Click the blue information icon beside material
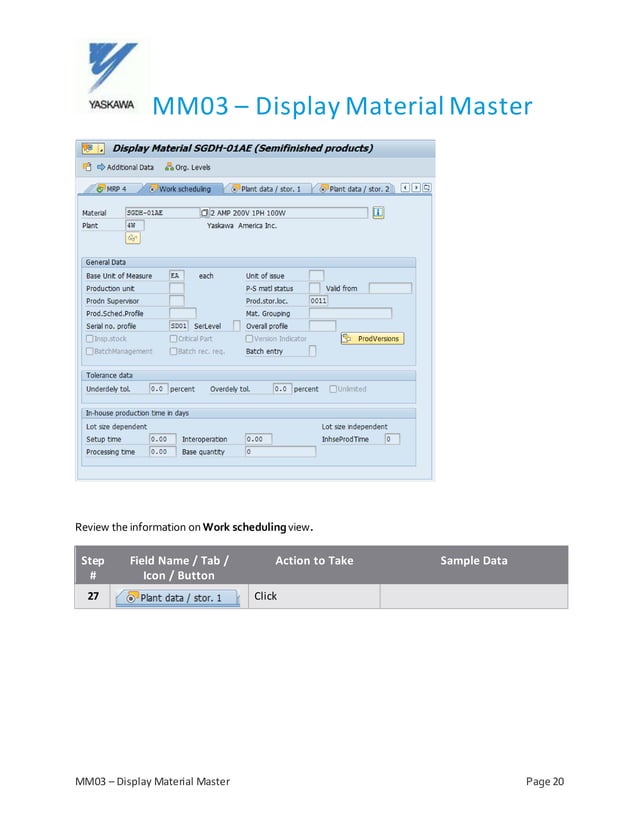This screenshot has width=638, height=826. [378, 212]
